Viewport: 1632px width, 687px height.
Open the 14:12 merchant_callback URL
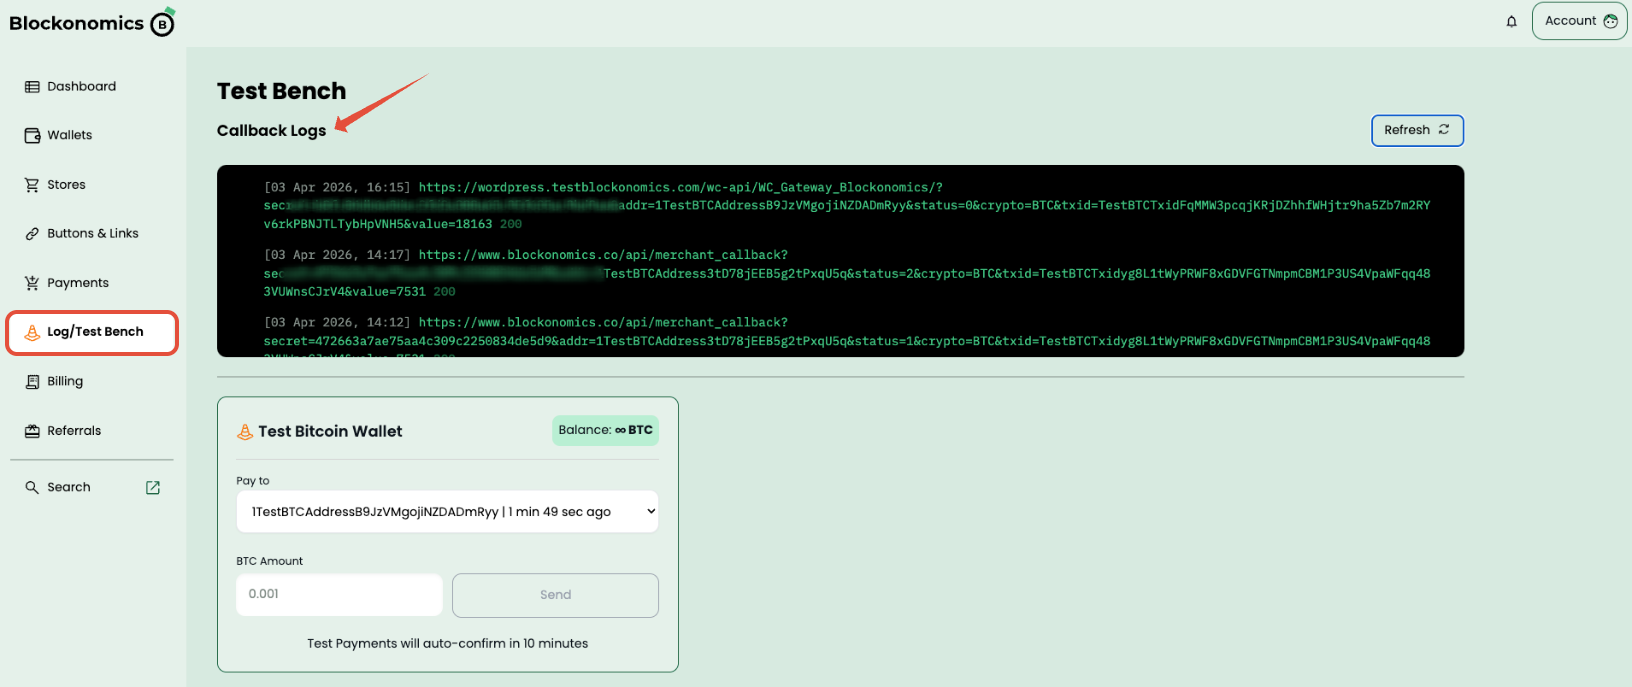(603, 323)
